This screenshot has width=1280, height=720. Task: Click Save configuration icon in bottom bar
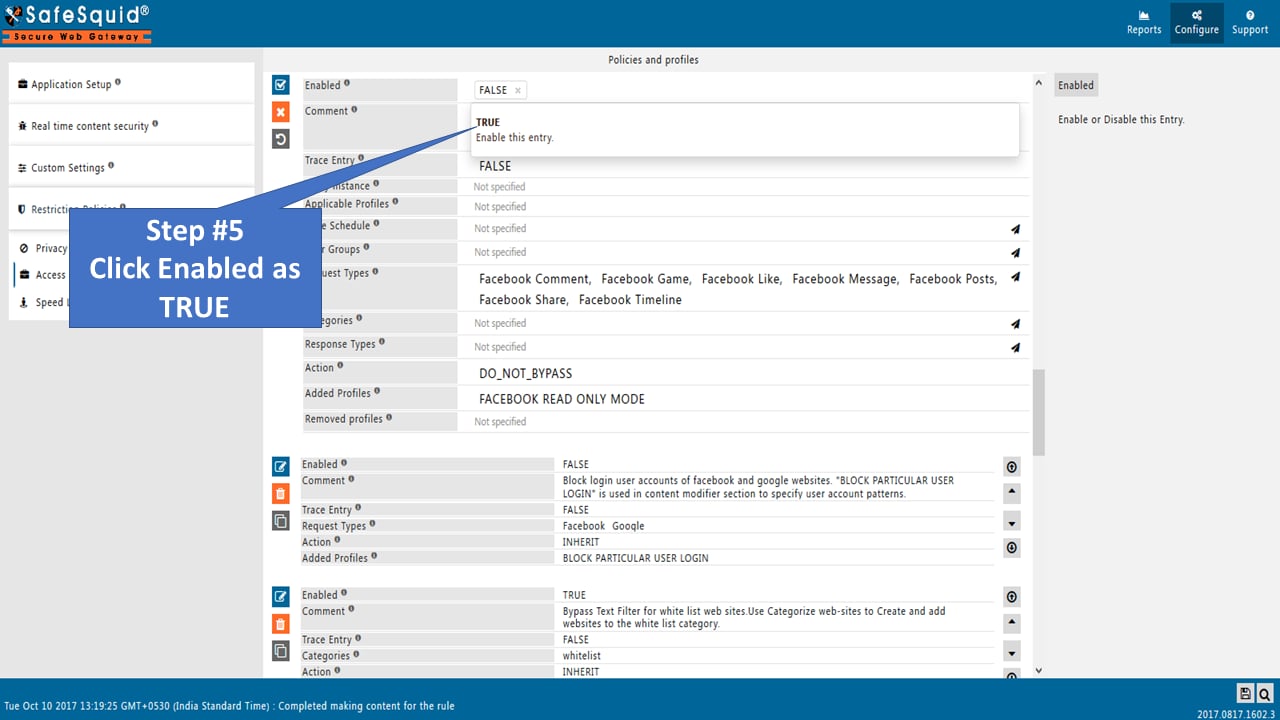1245,693
